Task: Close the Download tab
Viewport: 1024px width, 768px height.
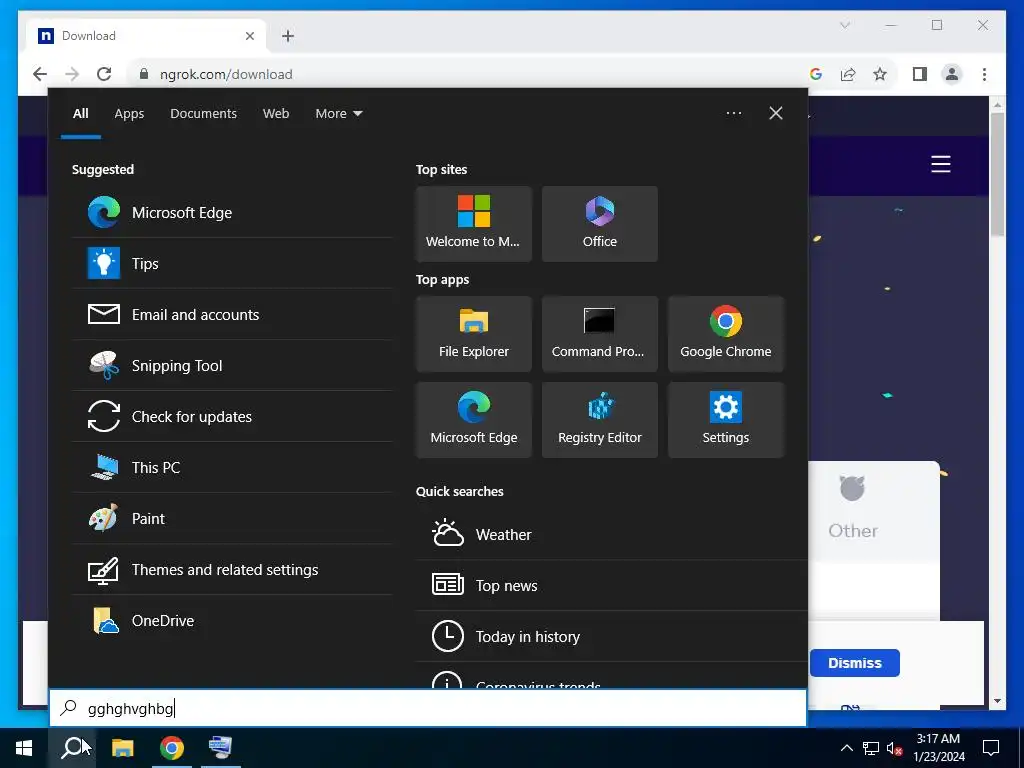Action: (x=249, y=36)
